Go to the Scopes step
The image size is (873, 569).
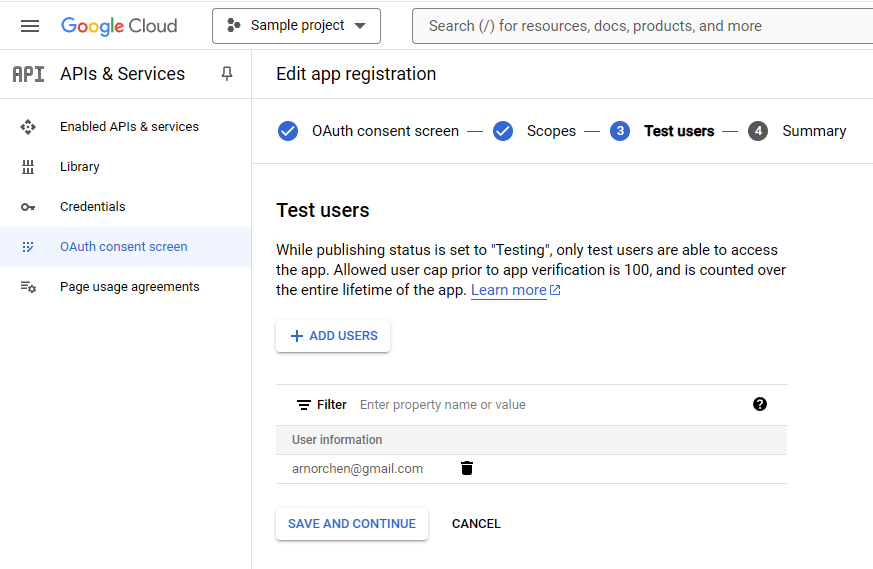(x=551, y=131)
